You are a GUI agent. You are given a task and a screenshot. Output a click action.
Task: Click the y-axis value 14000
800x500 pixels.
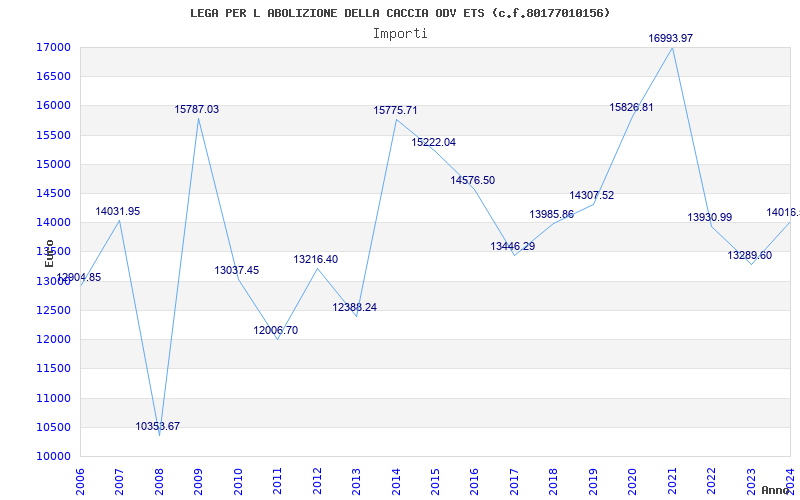coord(53,222)
